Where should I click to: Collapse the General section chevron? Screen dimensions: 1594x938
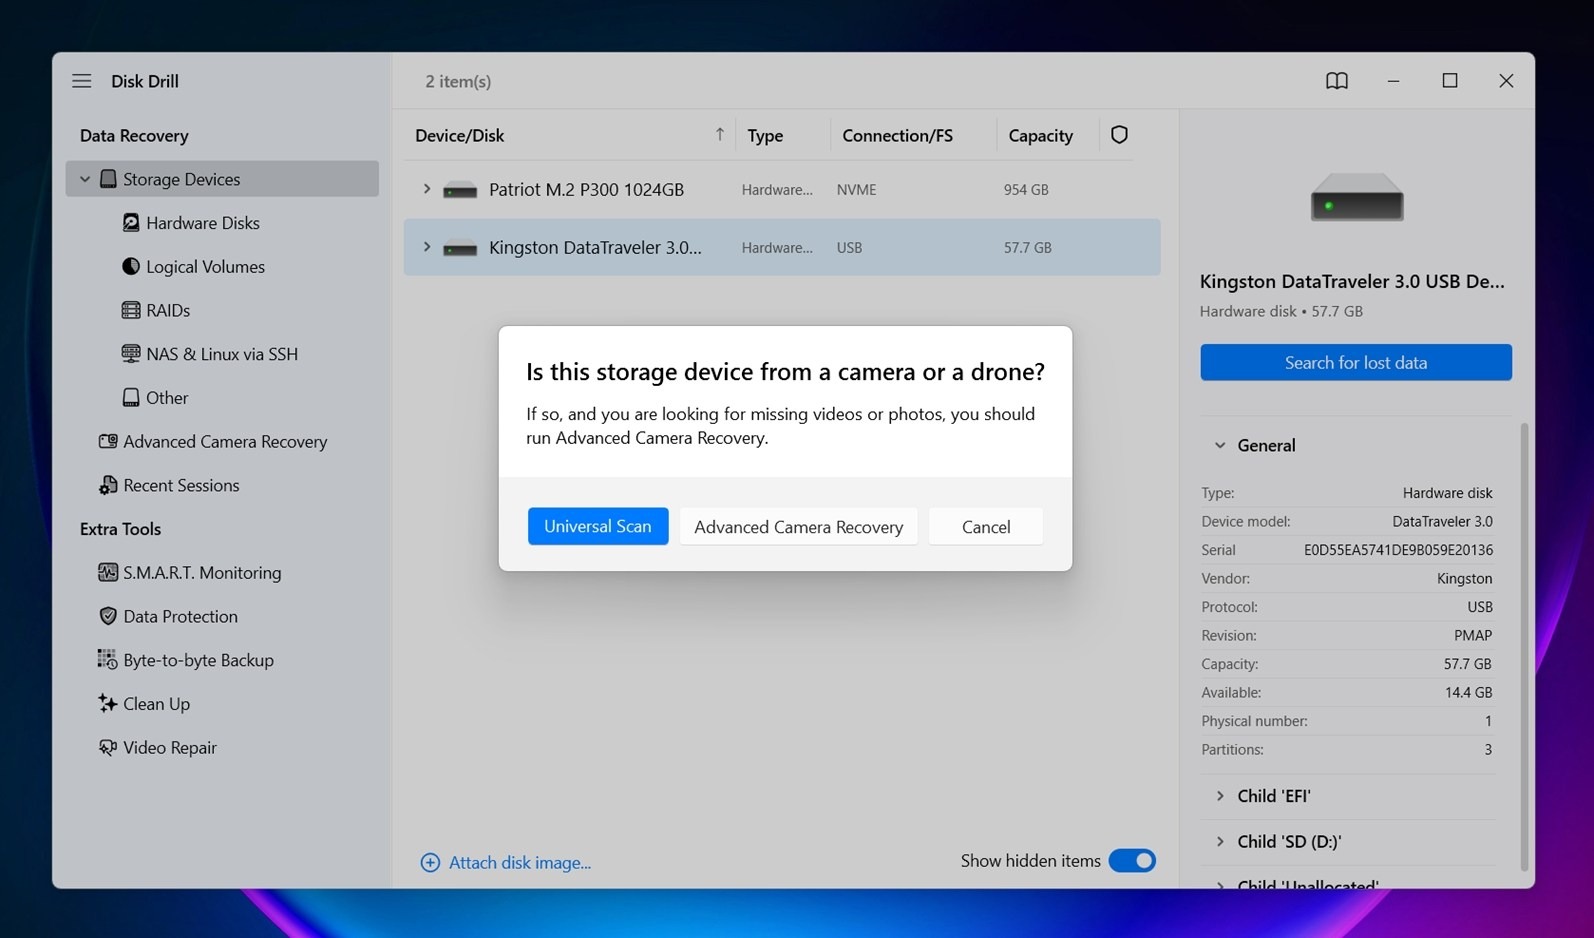pyautogui.click(x=1220, y=445)
